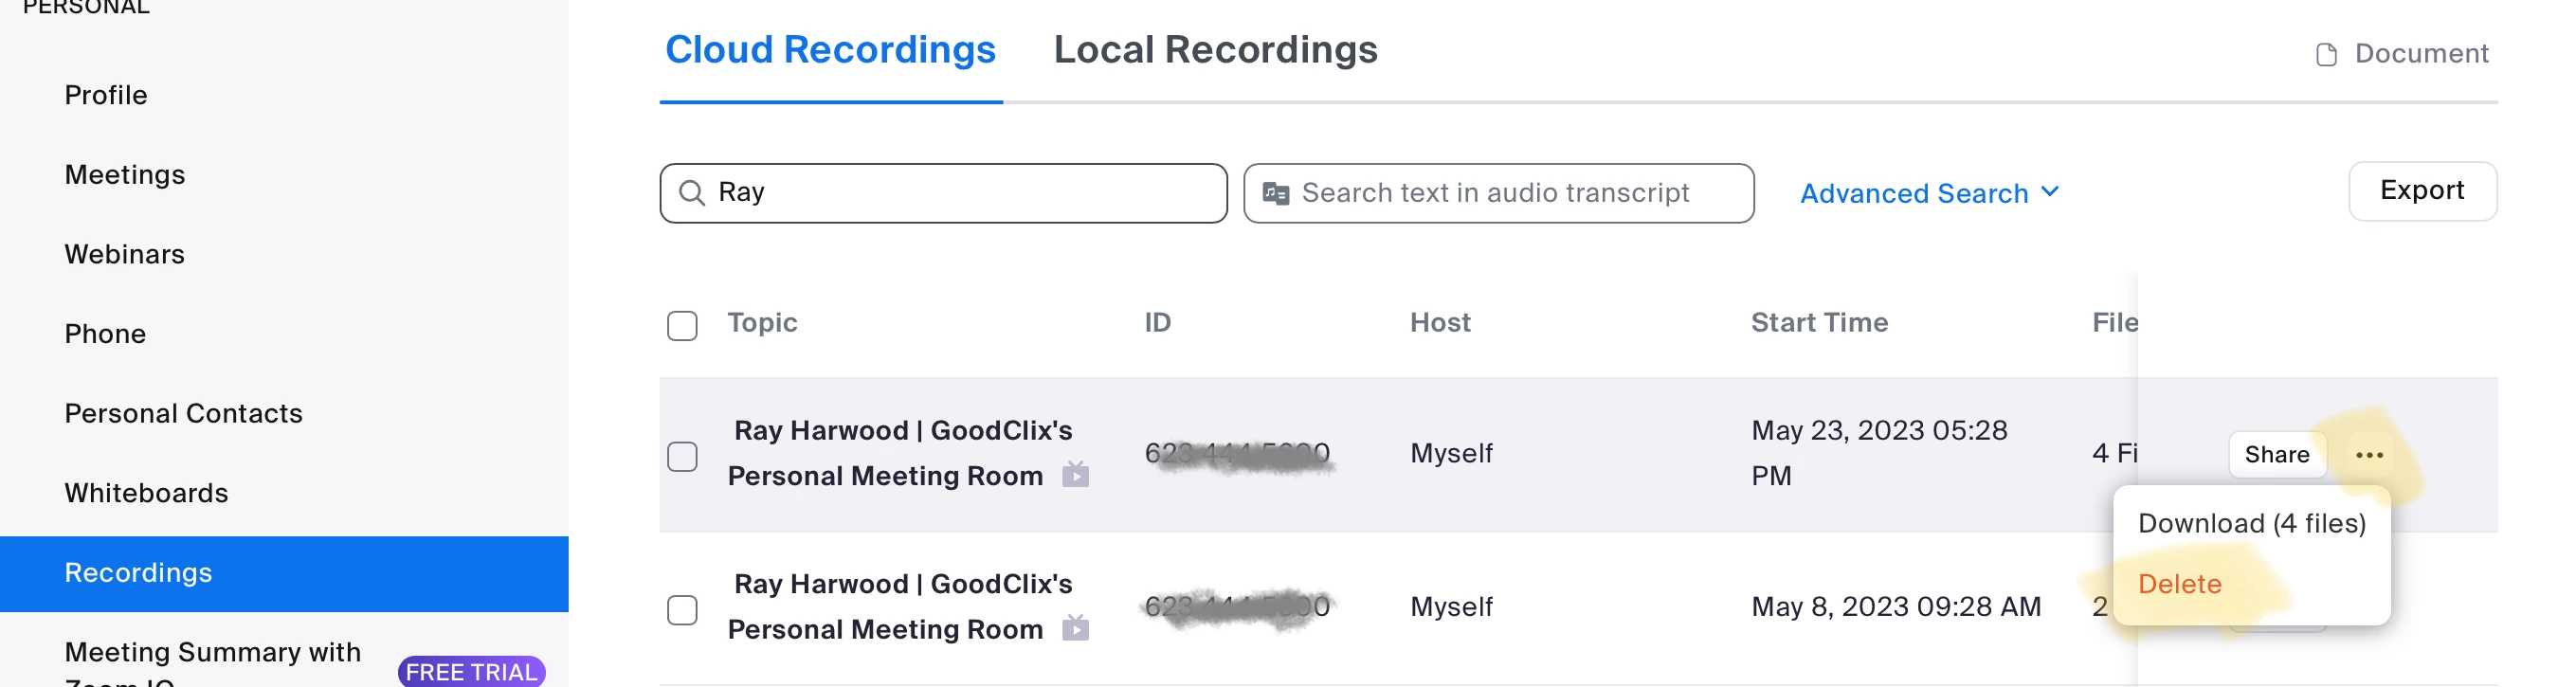The width and height of the screenshot is (2576, 687).
Task: Click the transcript icon in search box
Action: pyautogui.click(x=1275, y=193)
